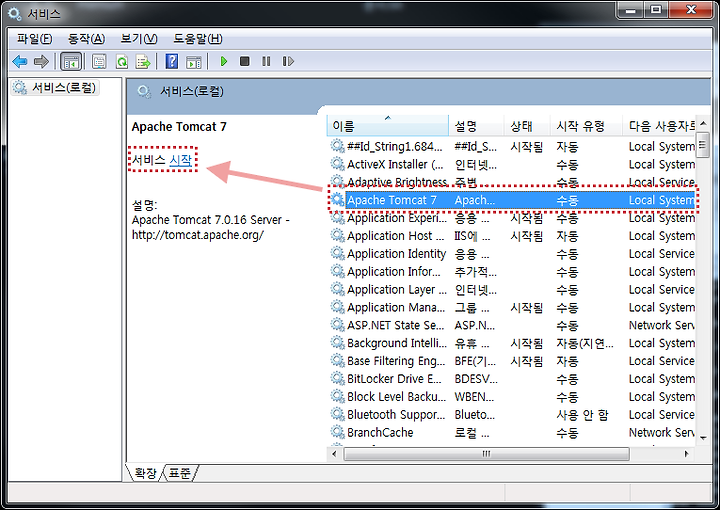Select the Application Management service
This screenshot has height=510, width=720.
pyautogui.click(x=512, y=308)
